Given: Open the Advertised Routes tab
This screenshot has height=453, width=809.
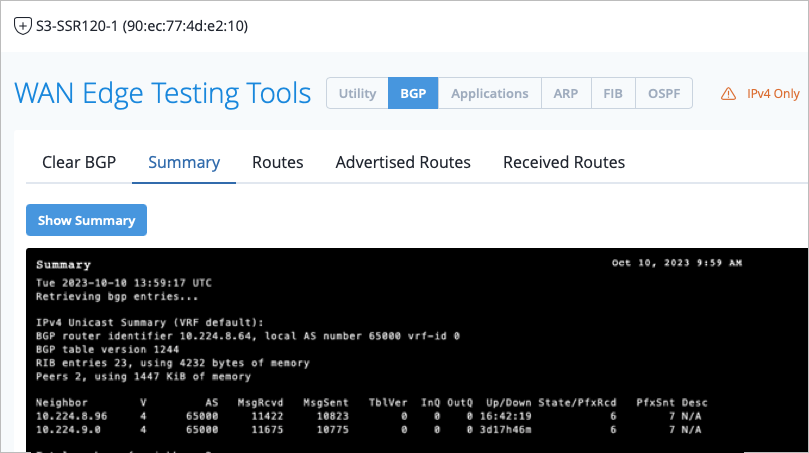Looking at the screenshot, I should click(403, 162).
